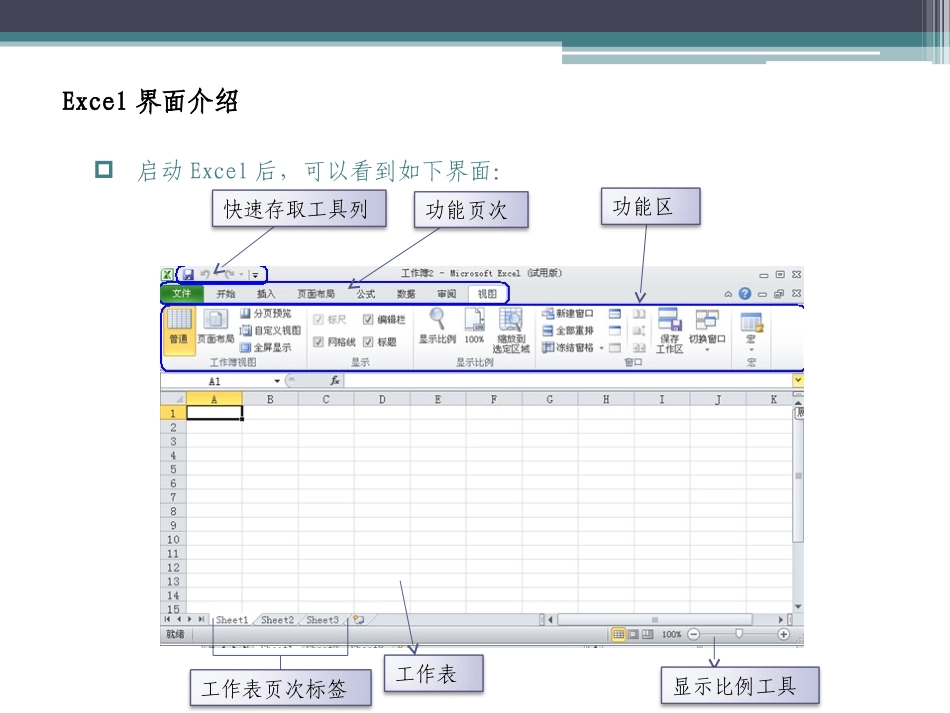Click the first-sheet navigation arrow

coord(167,620)
